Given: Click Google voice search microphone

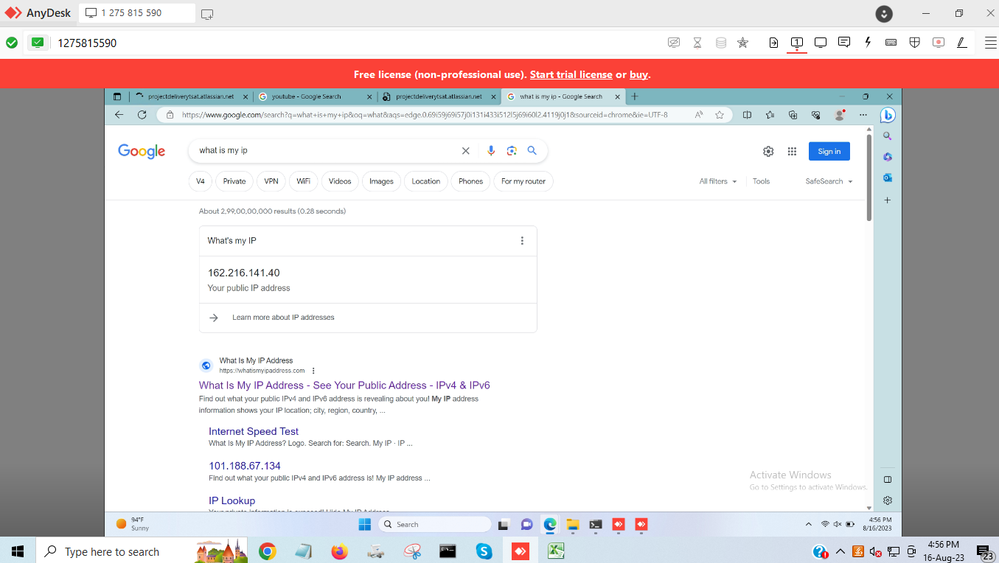Looking at the screenshot, I should coord(491,151).
